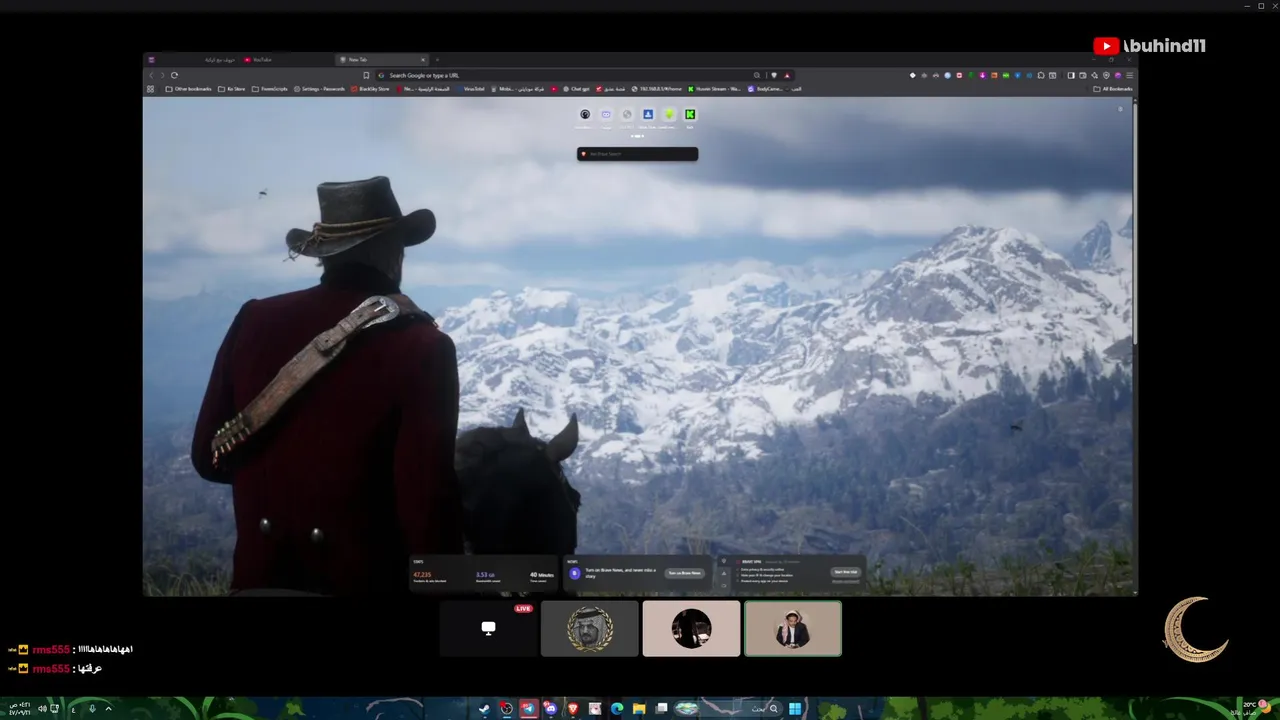Open Discord from the taskbar
Screen dimensions: 1280x720
click(551, 709)
